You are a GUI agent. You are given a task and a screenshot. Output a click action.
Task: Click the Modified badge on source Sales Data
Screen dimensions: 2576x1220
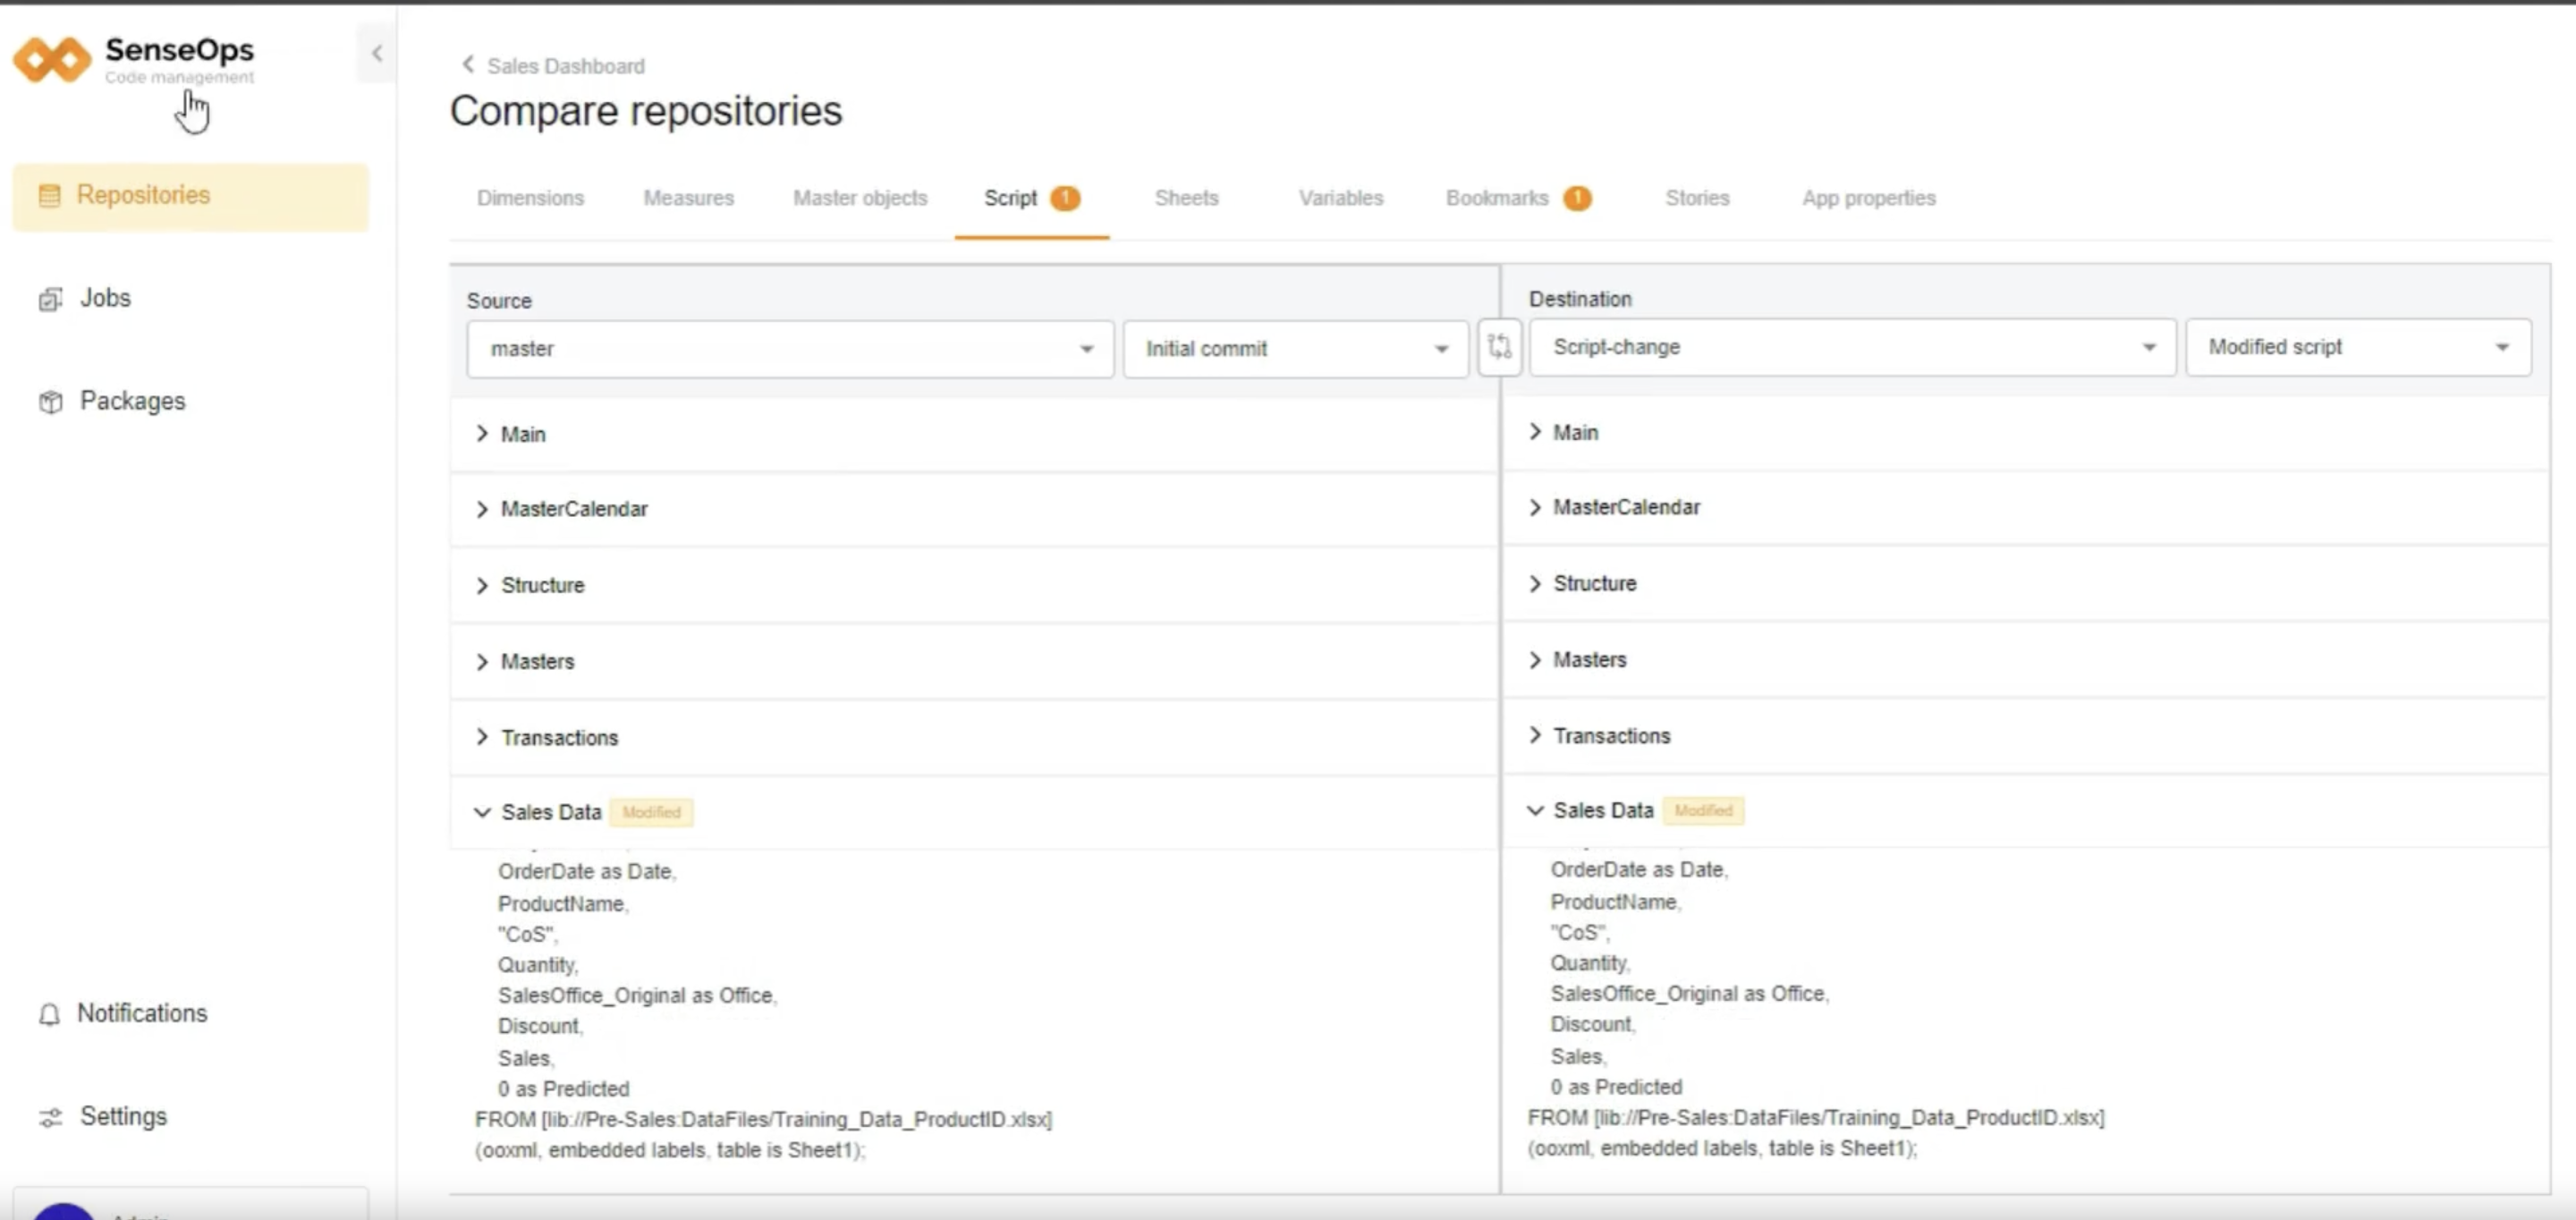[x=651, y=812]
